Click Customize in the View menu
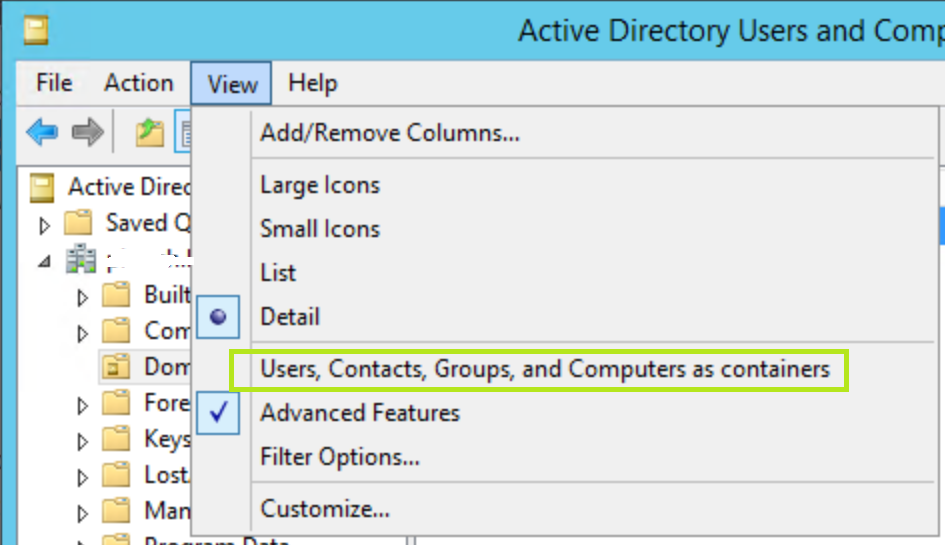This screenshot has height=545, width=945. [x=325, y=509]
